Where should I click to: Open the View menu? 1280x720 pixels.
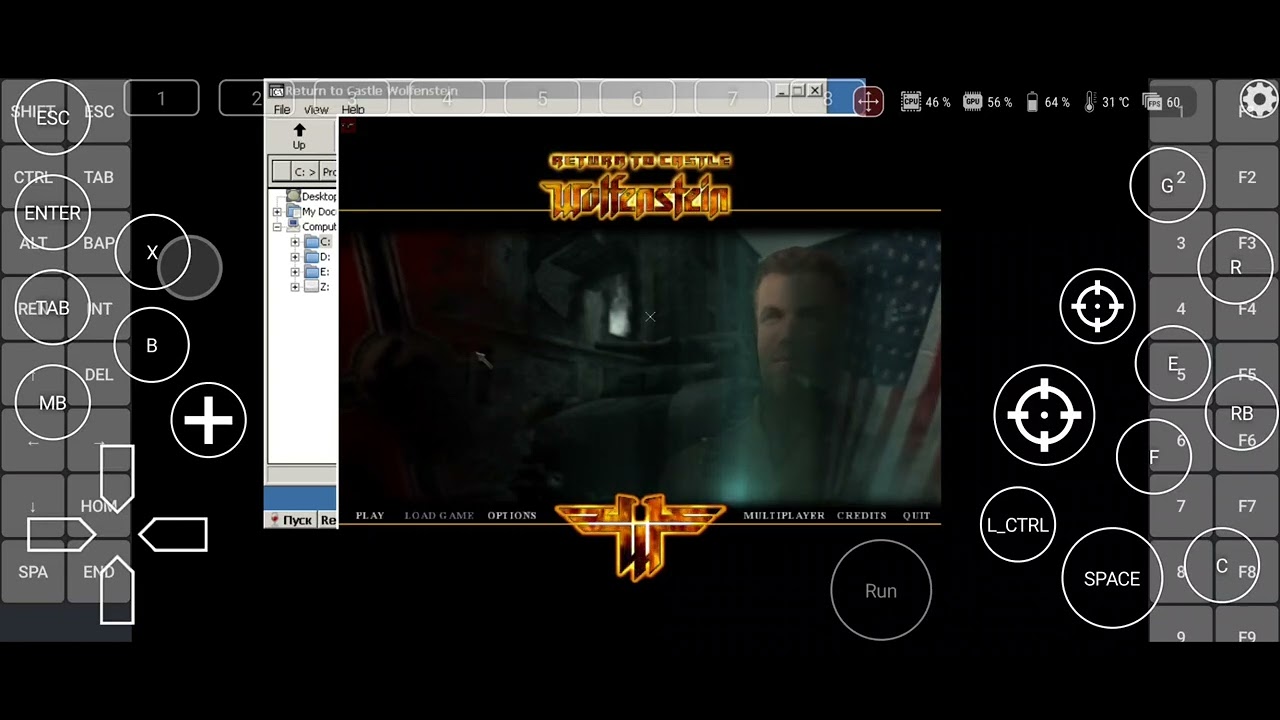[316, 109]
